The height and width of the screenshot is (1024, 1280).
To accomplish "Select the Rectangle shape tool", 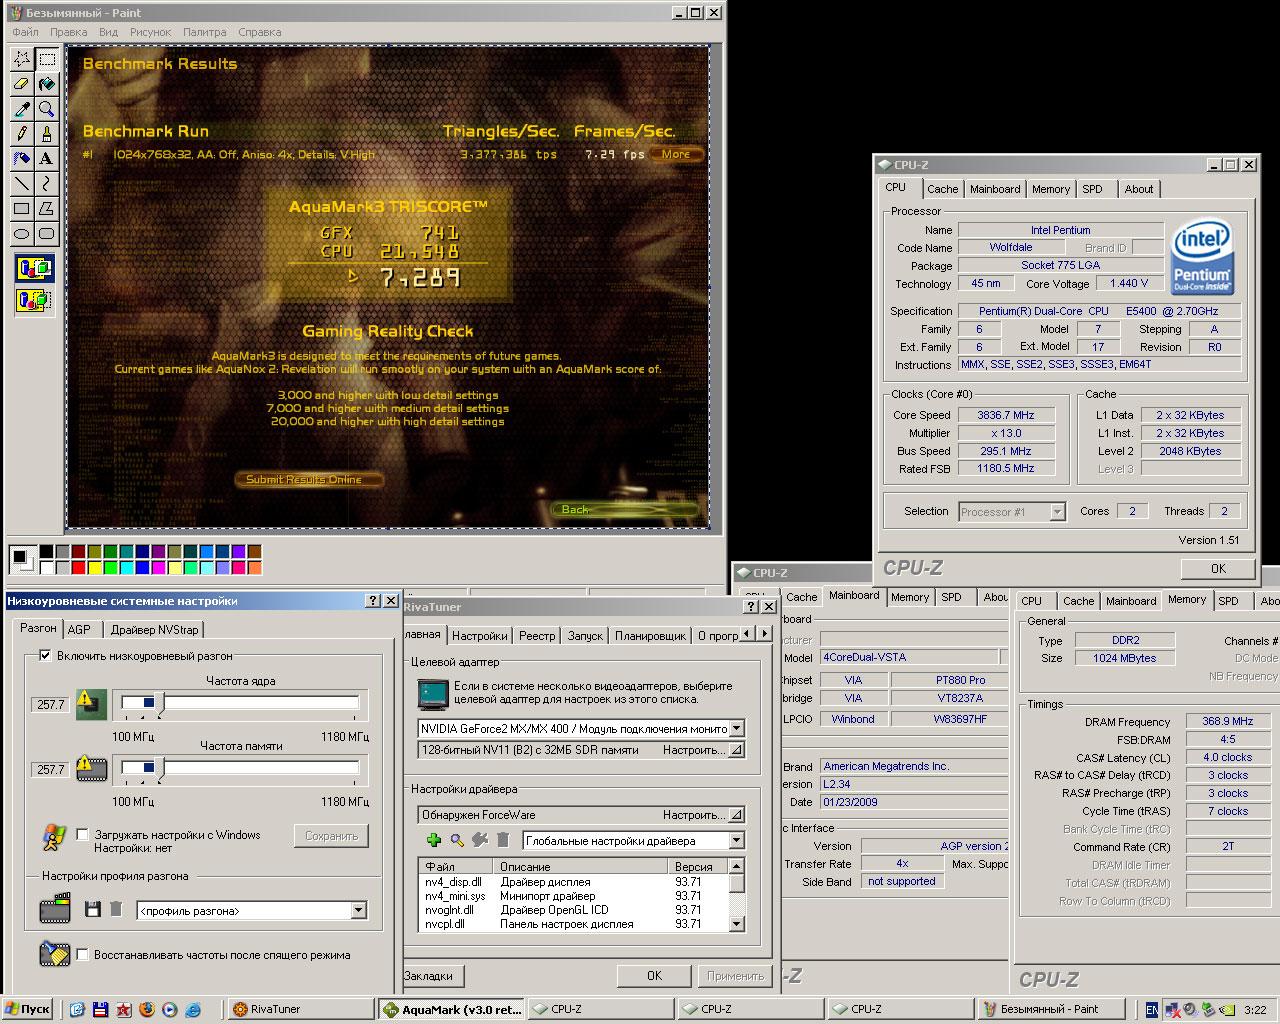I will pyautogui.click(x=21, y=209).
